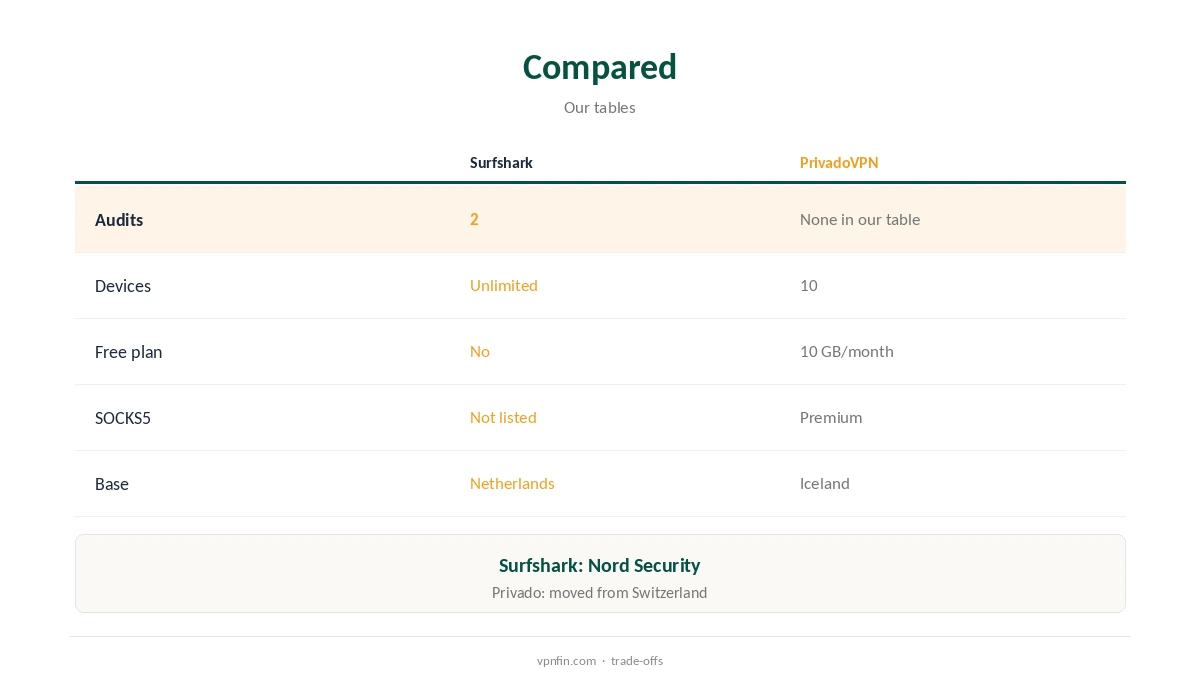Viewport: 1200px width, 680px height.
Task: Click the "Iceland" base value
Action: [825, 483]
